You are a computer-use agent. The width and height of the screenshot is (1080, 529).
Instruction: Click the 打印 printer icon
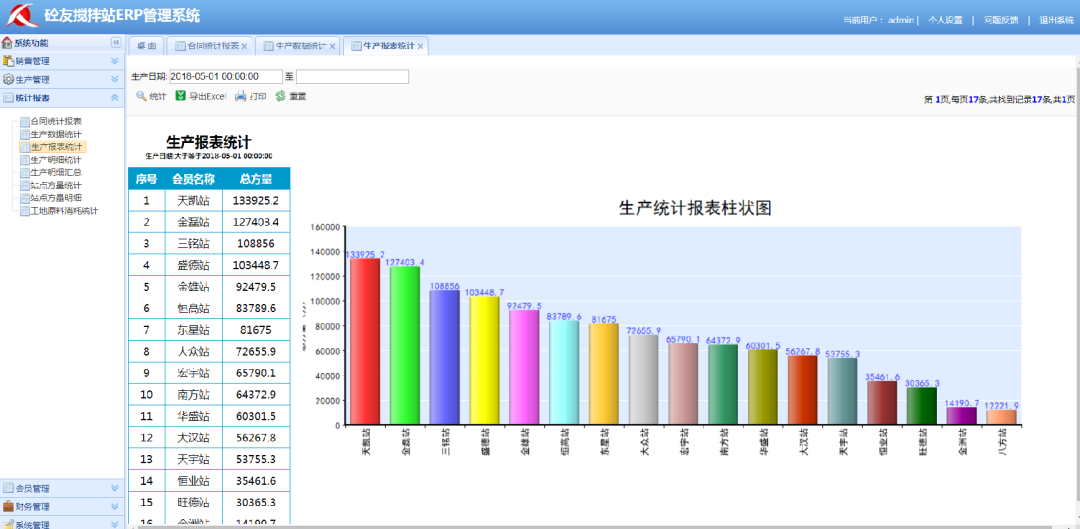241,96
